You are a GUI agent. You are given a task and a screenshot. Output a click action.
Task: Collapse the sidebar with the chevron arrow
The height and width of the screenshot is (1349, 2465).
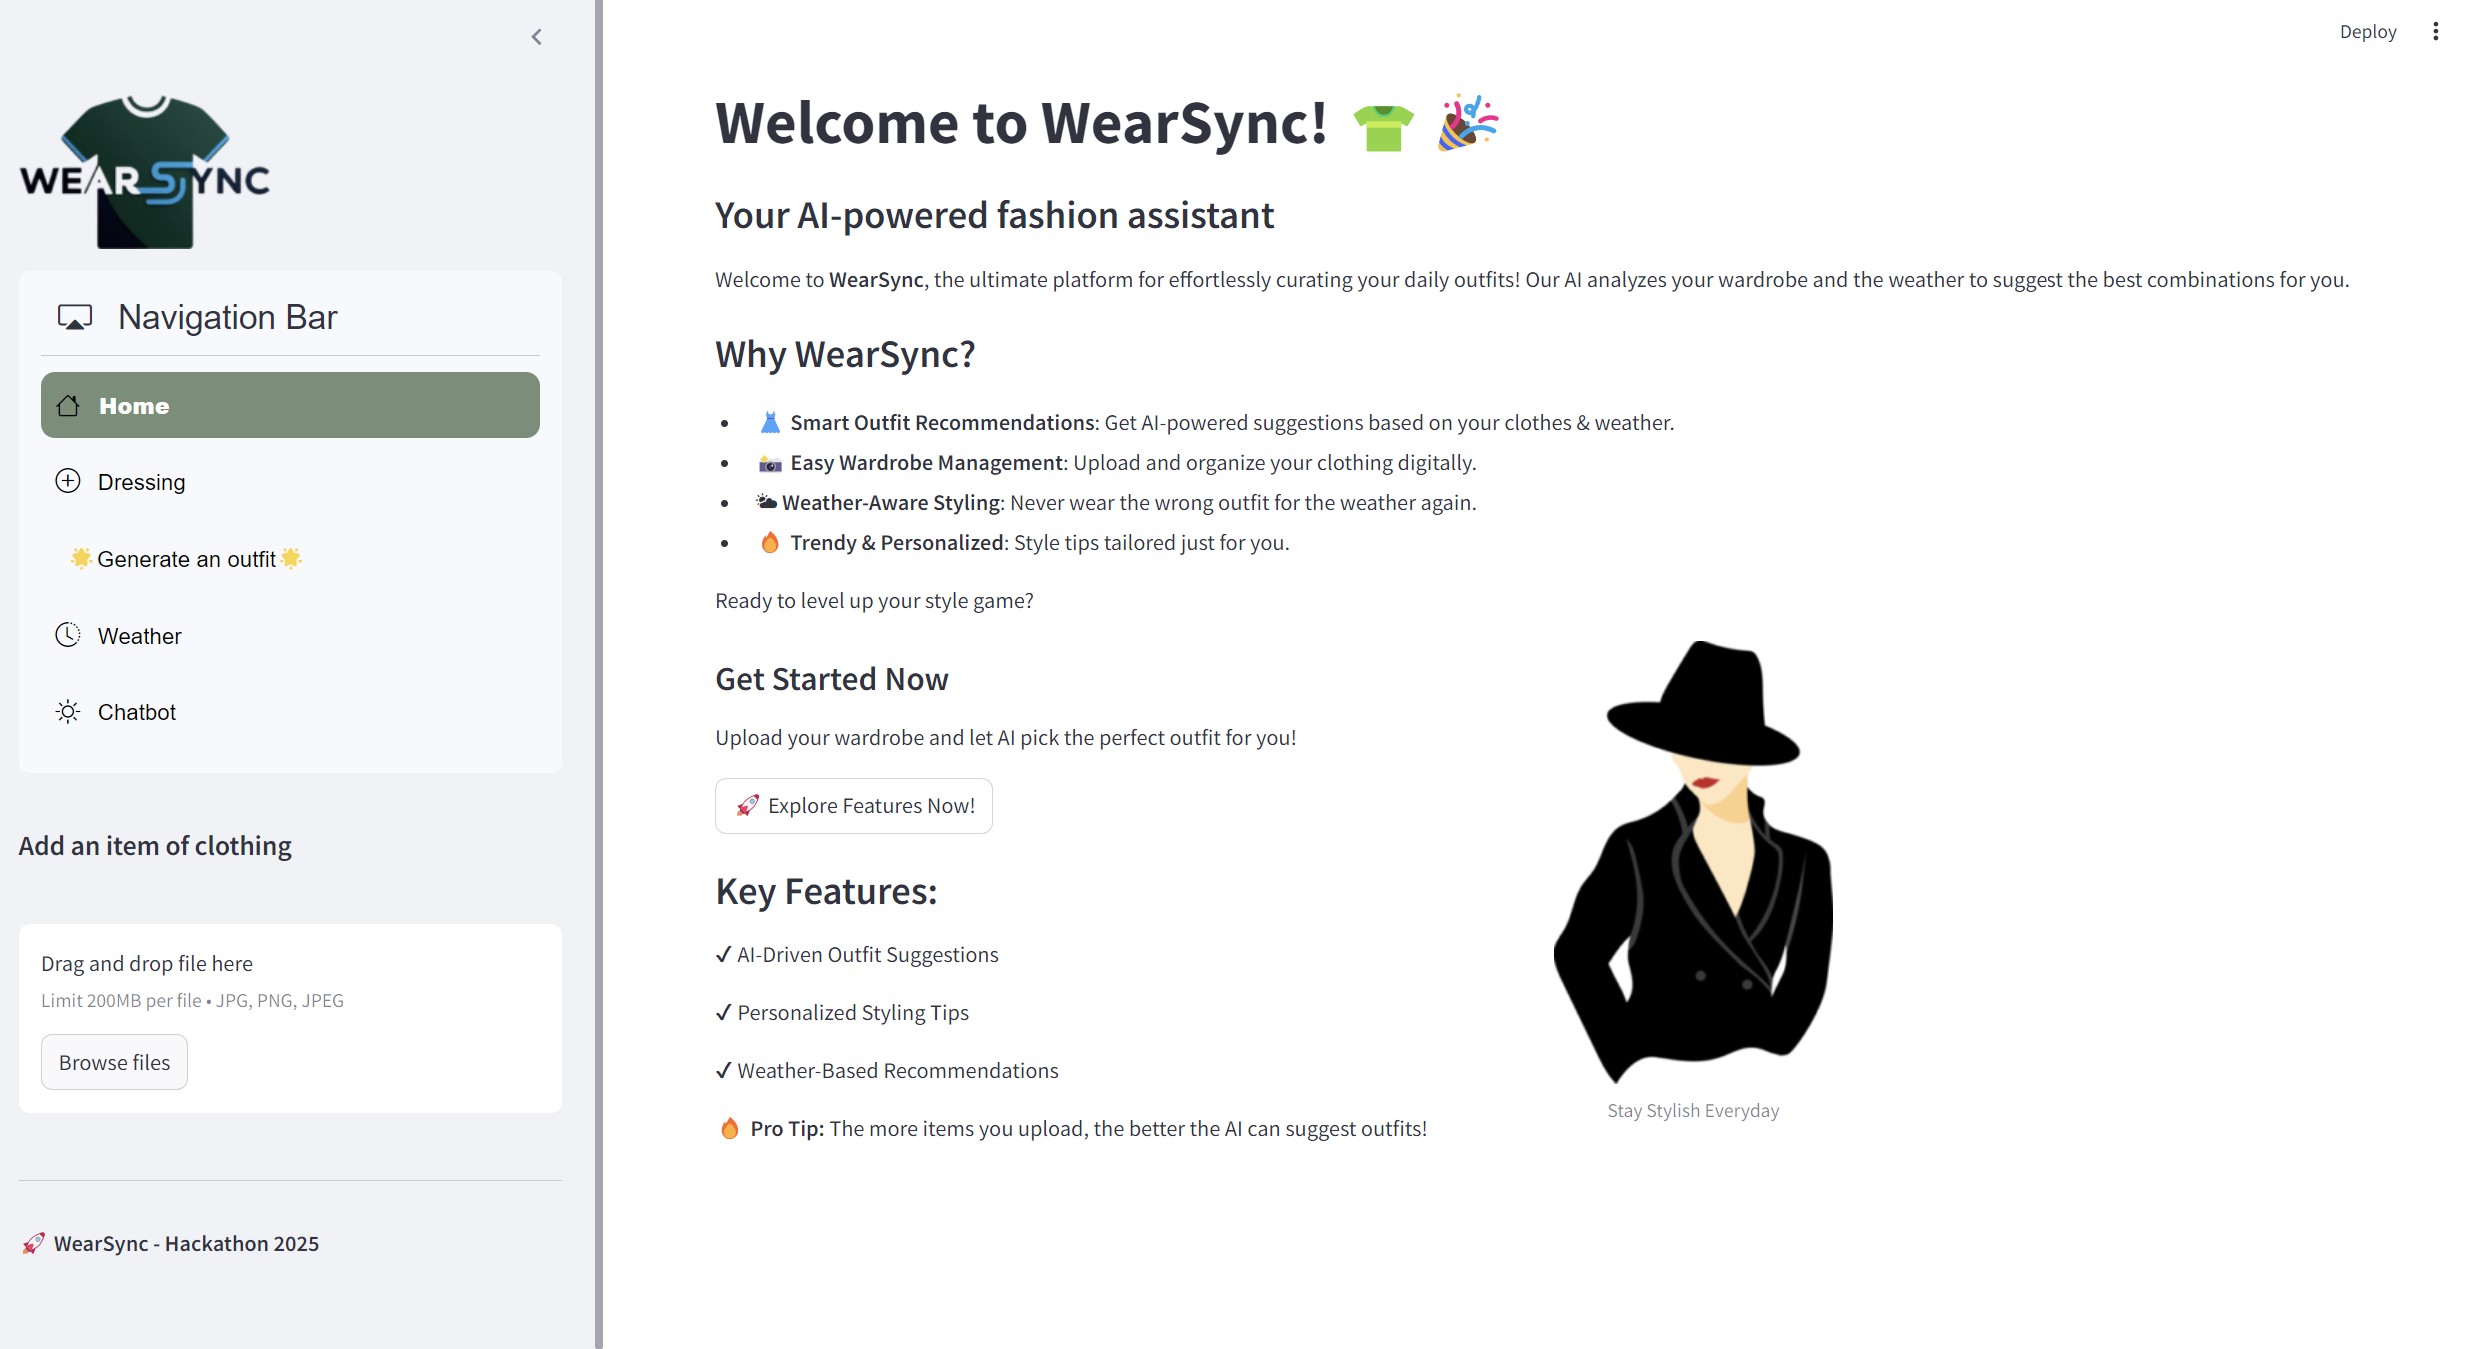click(x=536, y=37)
